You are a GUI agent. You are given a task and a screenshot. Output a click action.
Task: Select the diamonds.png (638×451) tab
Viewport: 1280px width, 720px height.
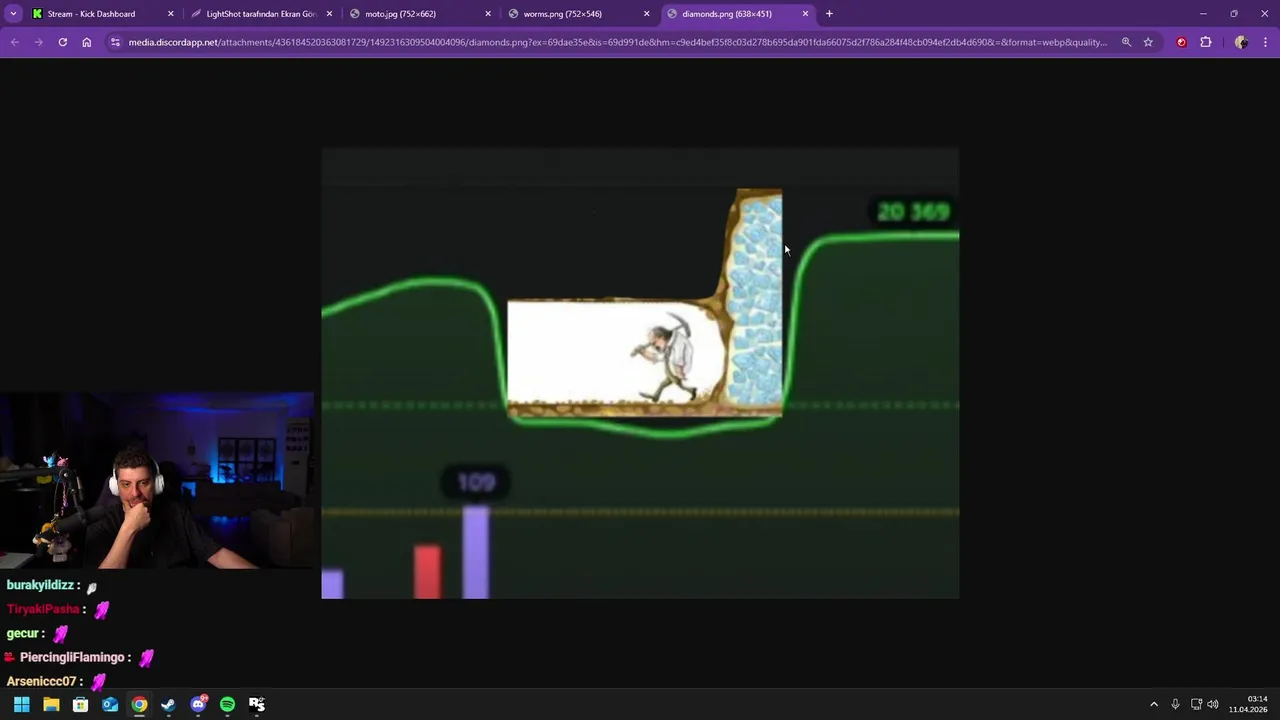click(x=737, y=14)
